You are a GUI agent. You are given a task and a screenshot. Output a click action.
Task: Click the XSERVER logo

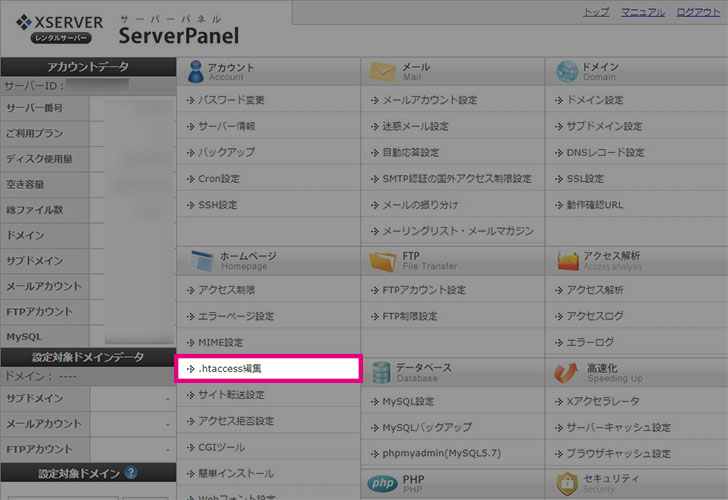pyautogui.click(x=60, y=29)
